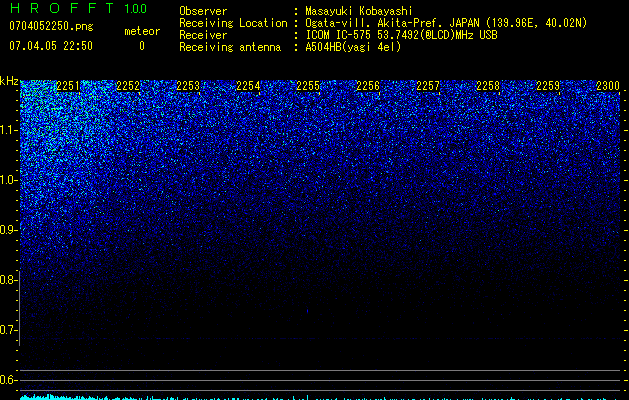Click the Receiving antenna label

[230, 47]
